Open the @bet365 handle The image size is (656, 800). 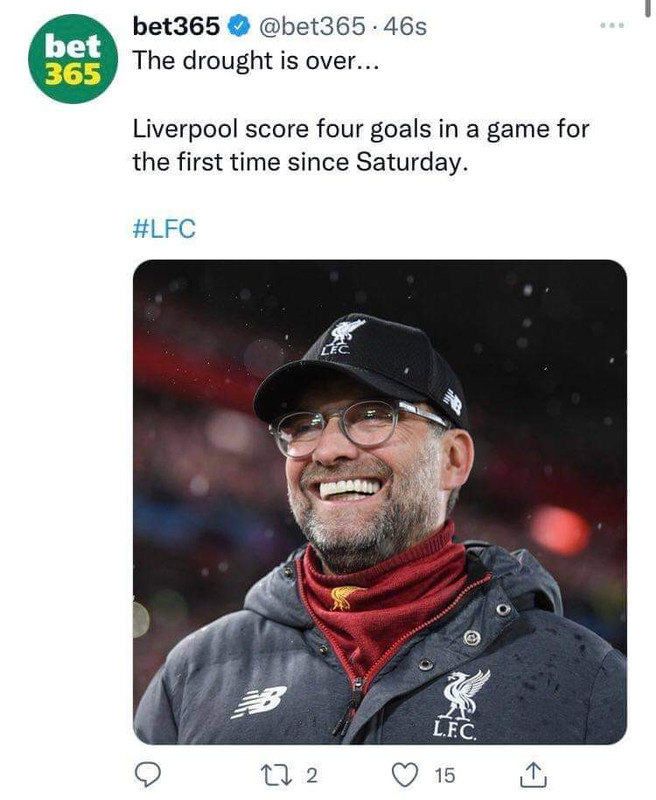pos(312,27)
